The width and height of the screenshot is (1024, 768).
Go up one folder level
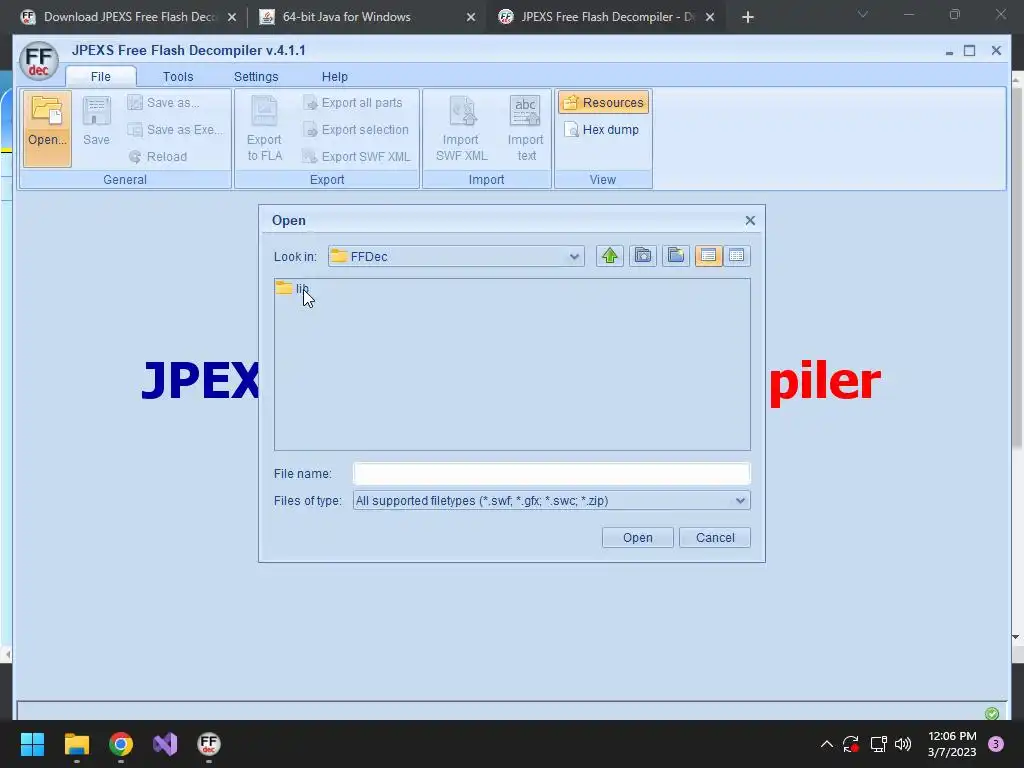click(609, 256)
